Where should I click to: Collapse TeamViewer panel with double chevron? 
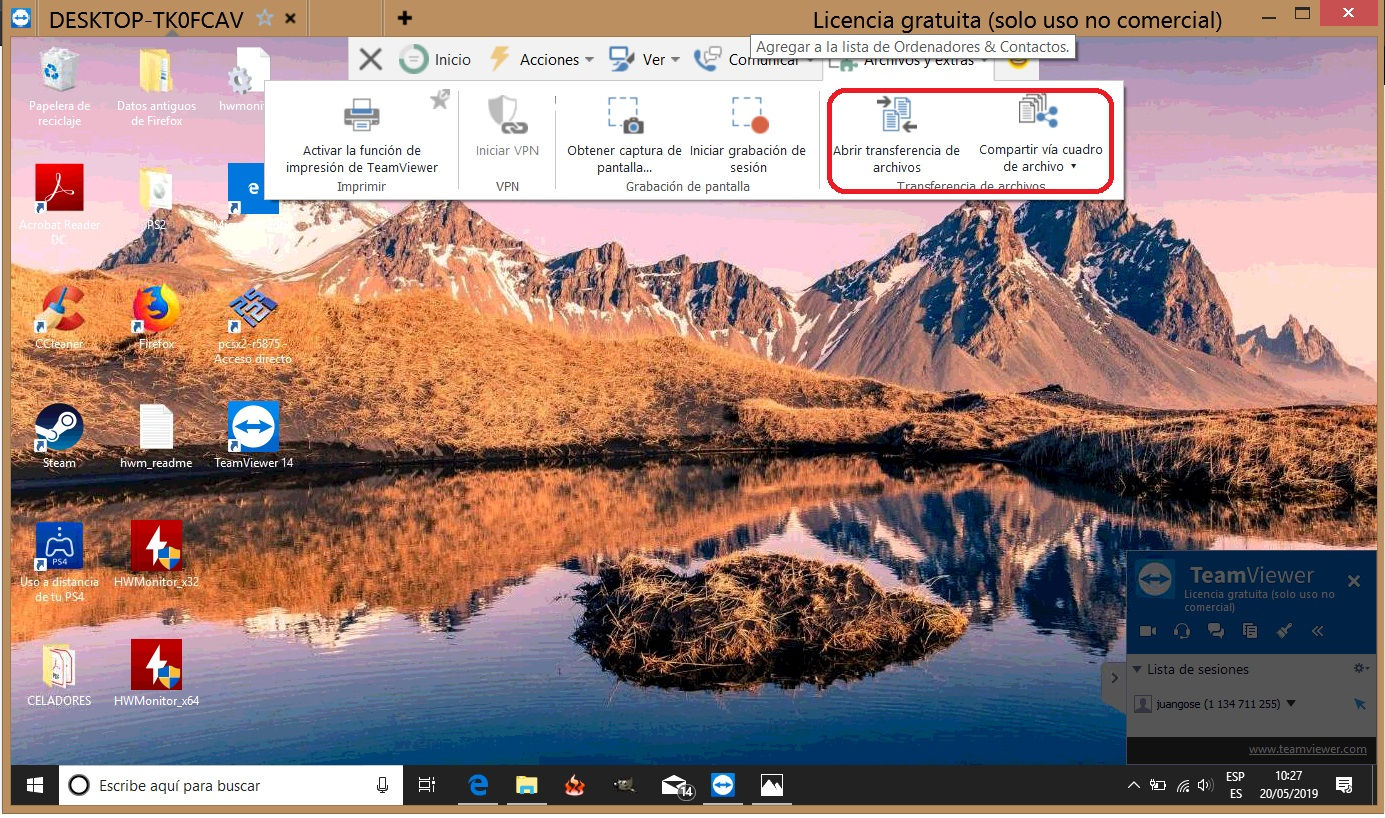click(1318, 631)
